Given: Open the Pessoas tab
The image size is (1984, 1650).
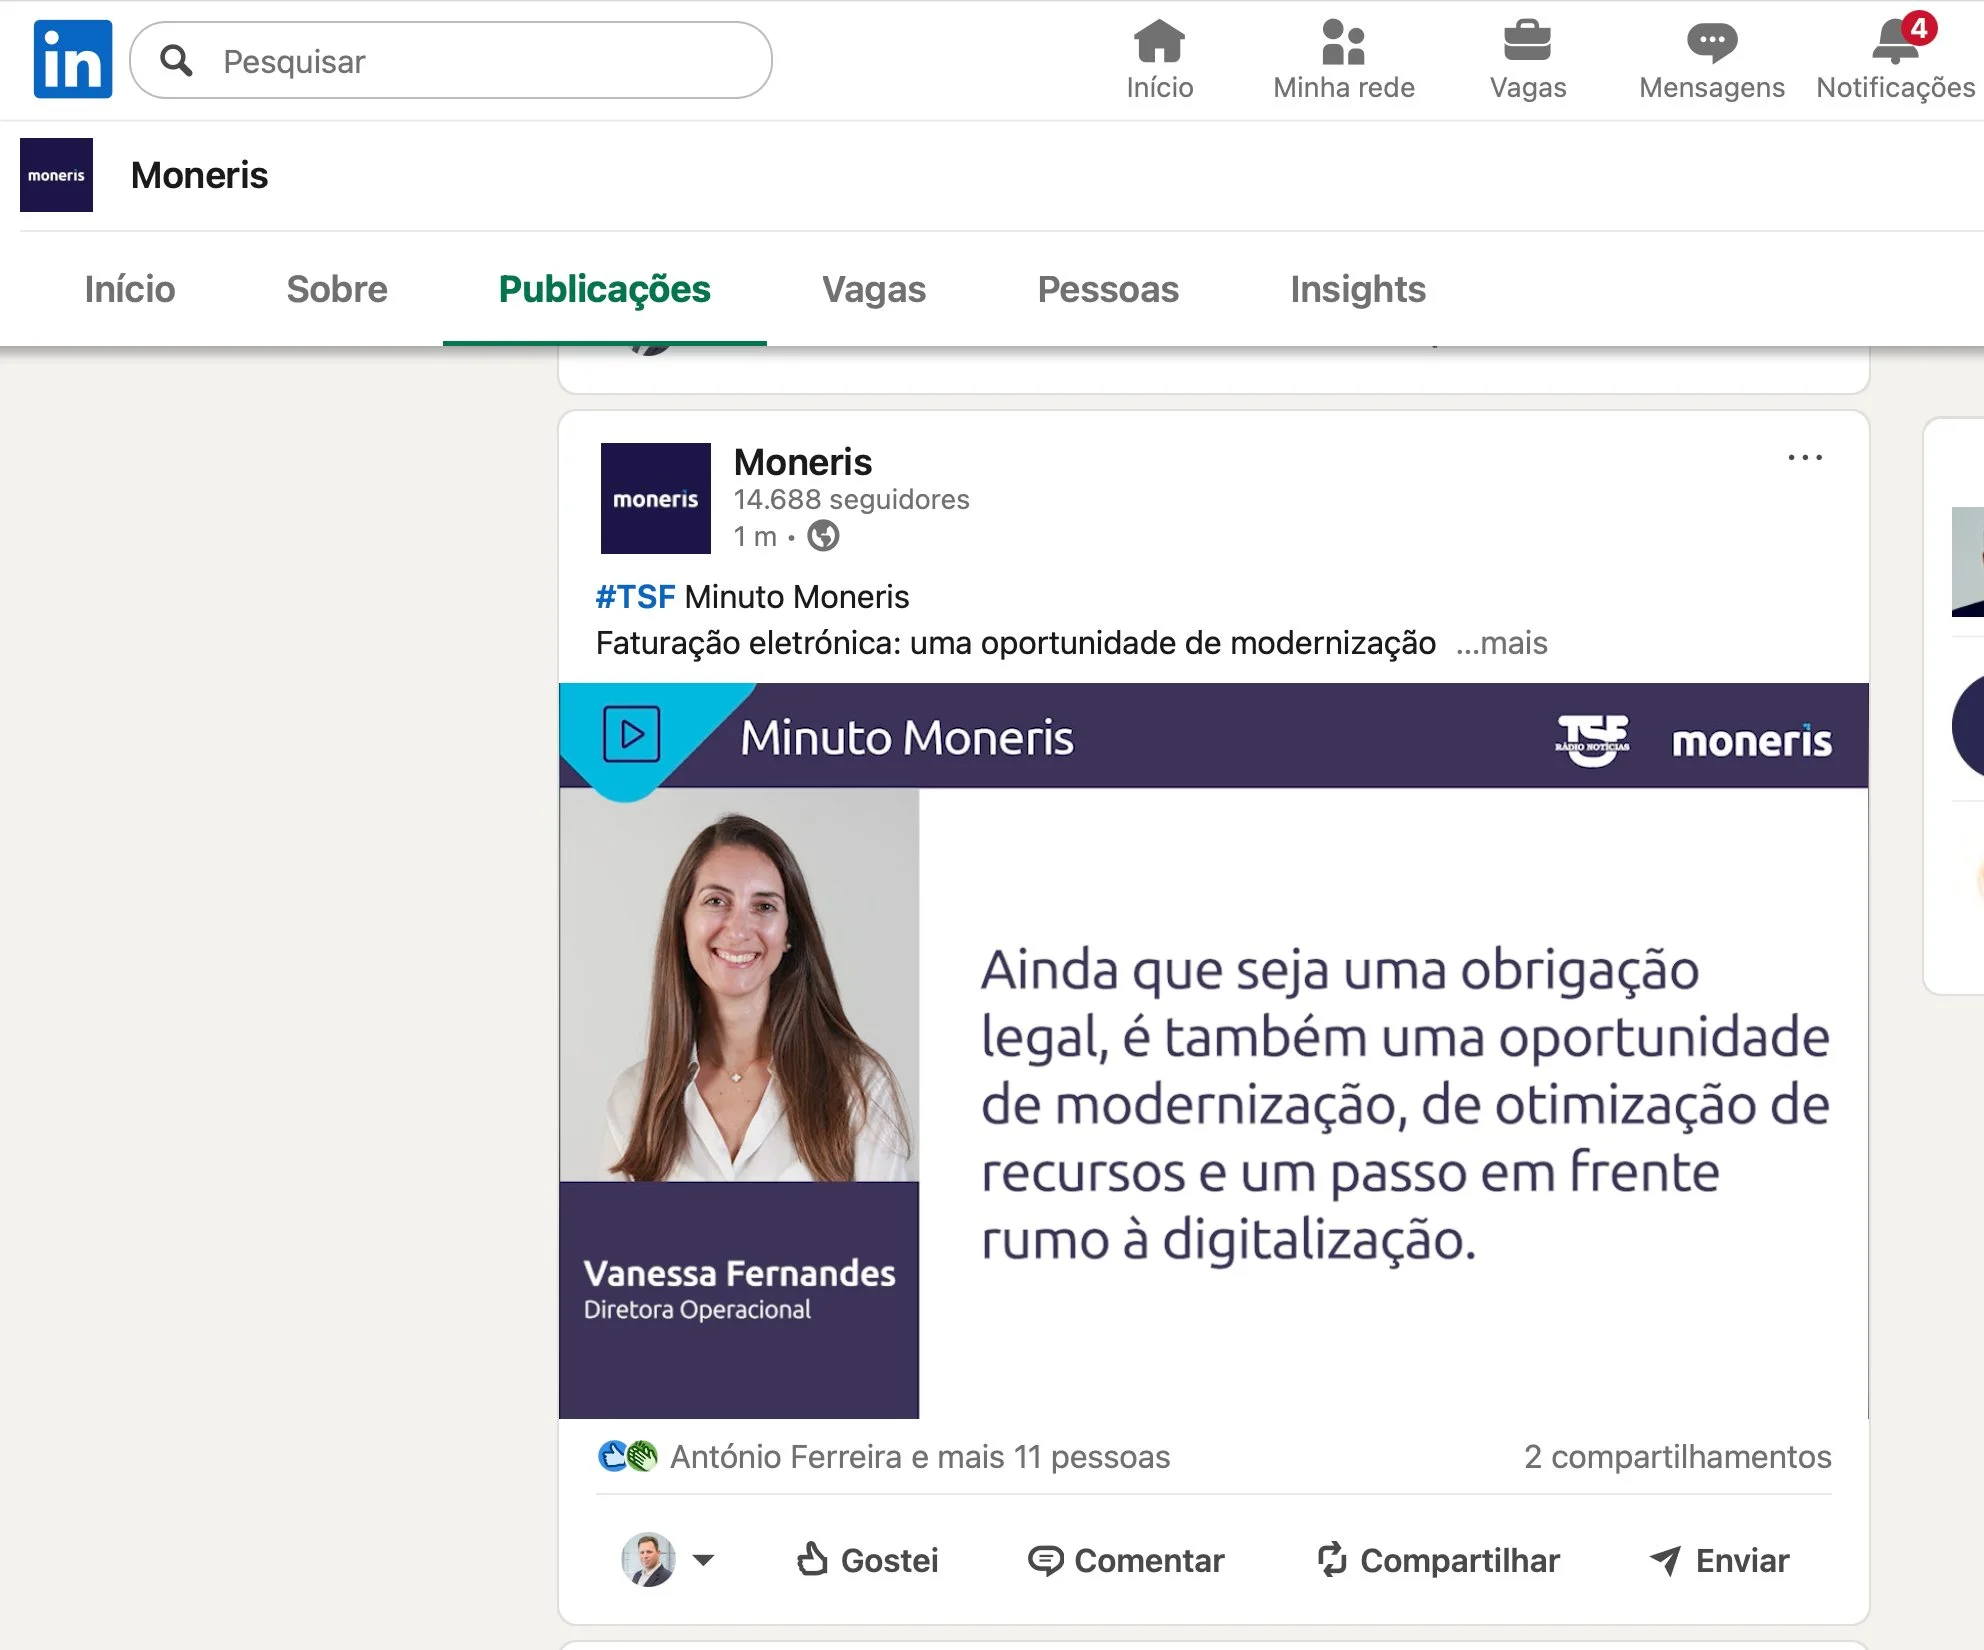Looking at the screenshot, I should 1108,289.
